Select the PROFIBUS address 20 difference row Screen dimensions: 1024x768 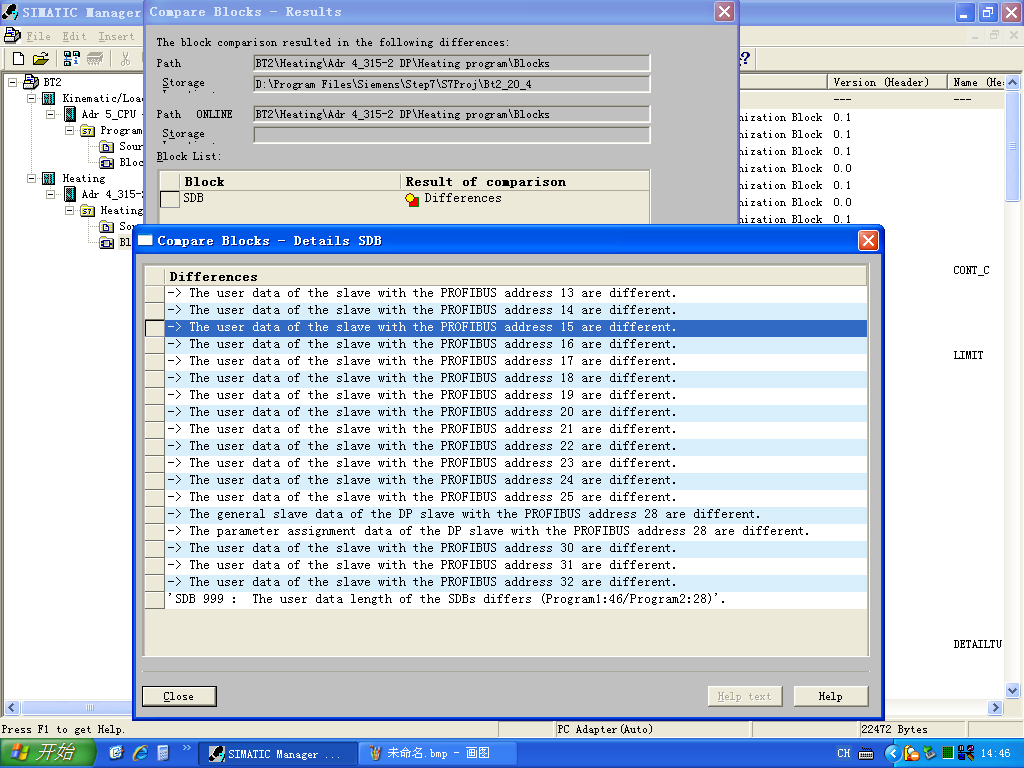pos(517,412)
